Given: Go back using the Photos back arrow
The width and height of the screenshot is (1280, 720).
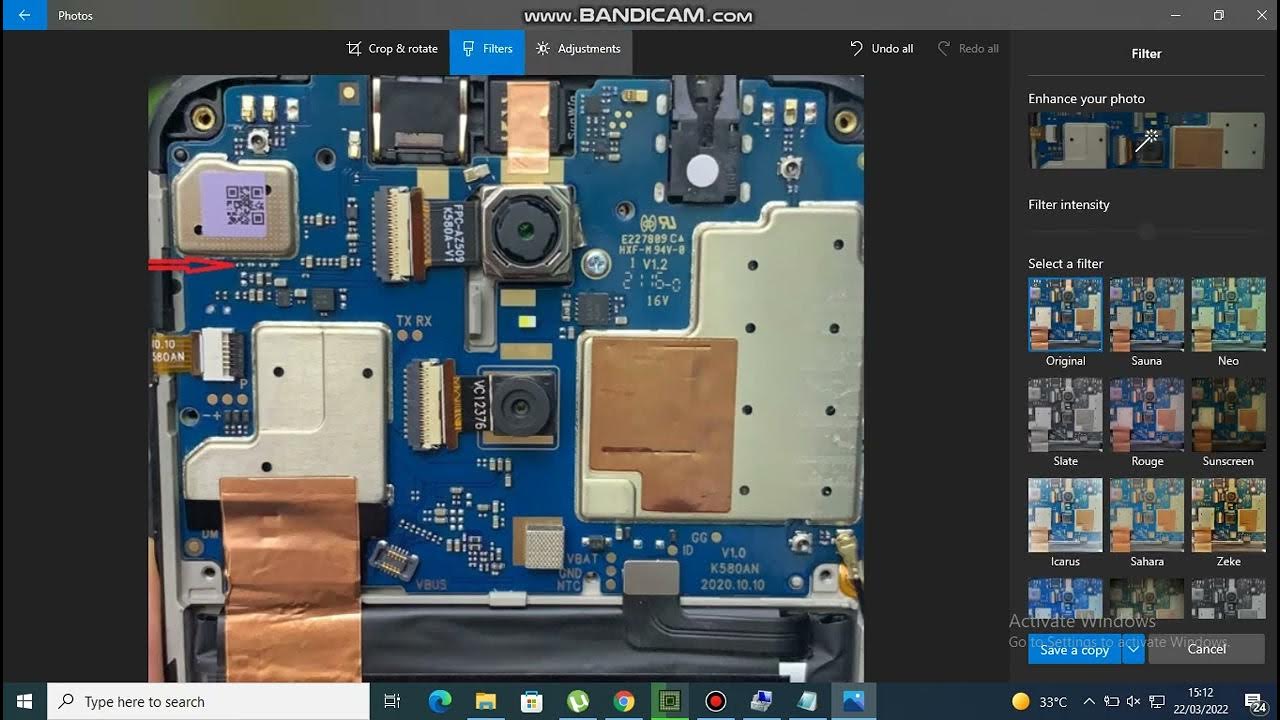Looking at the screenshot, I should (23, 15).
